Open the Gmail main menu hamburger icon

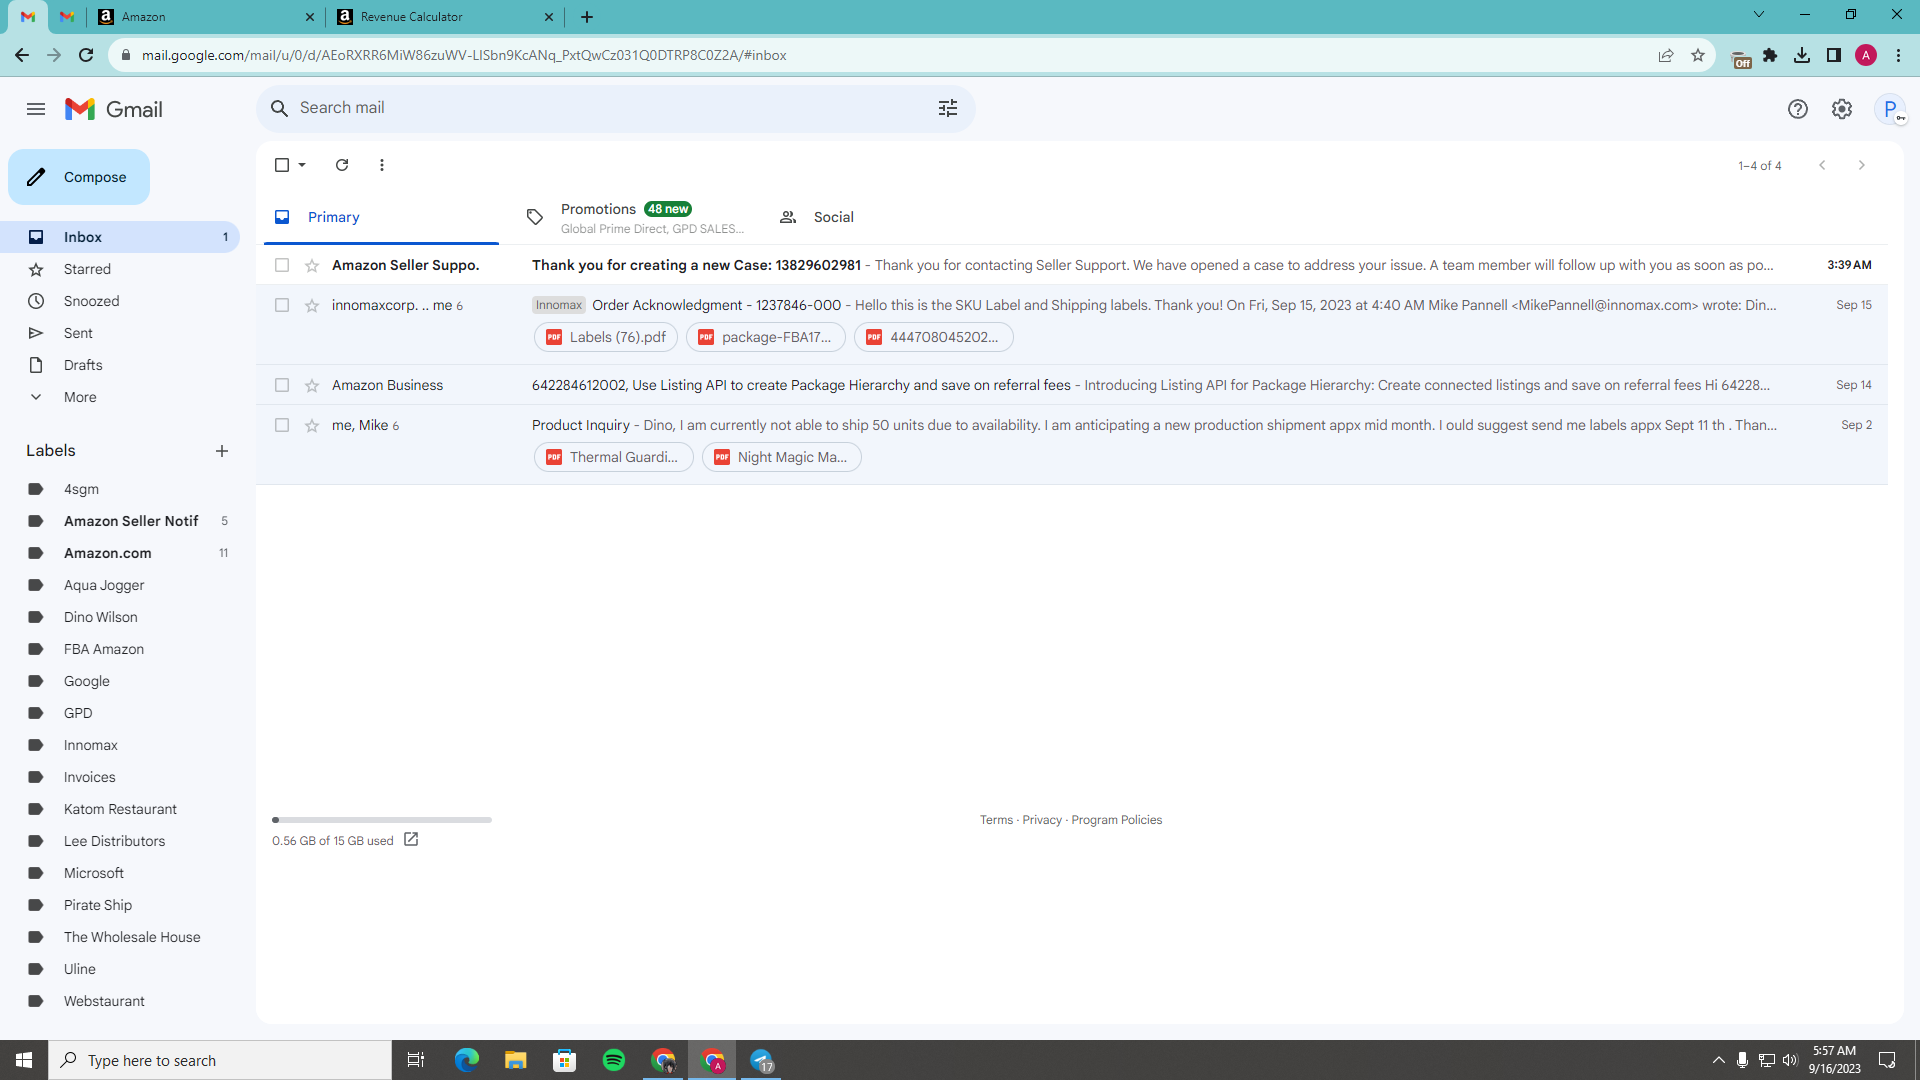point(36,109)
